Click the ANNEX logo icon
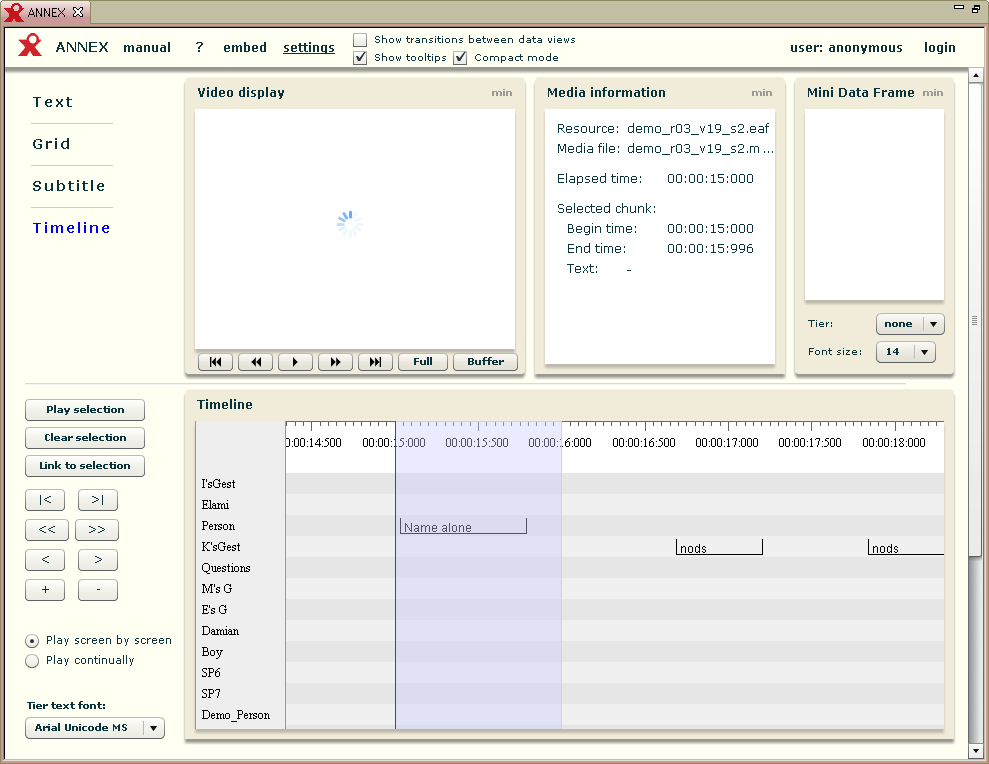Screen dimensions: 989x764 [30, 46]
